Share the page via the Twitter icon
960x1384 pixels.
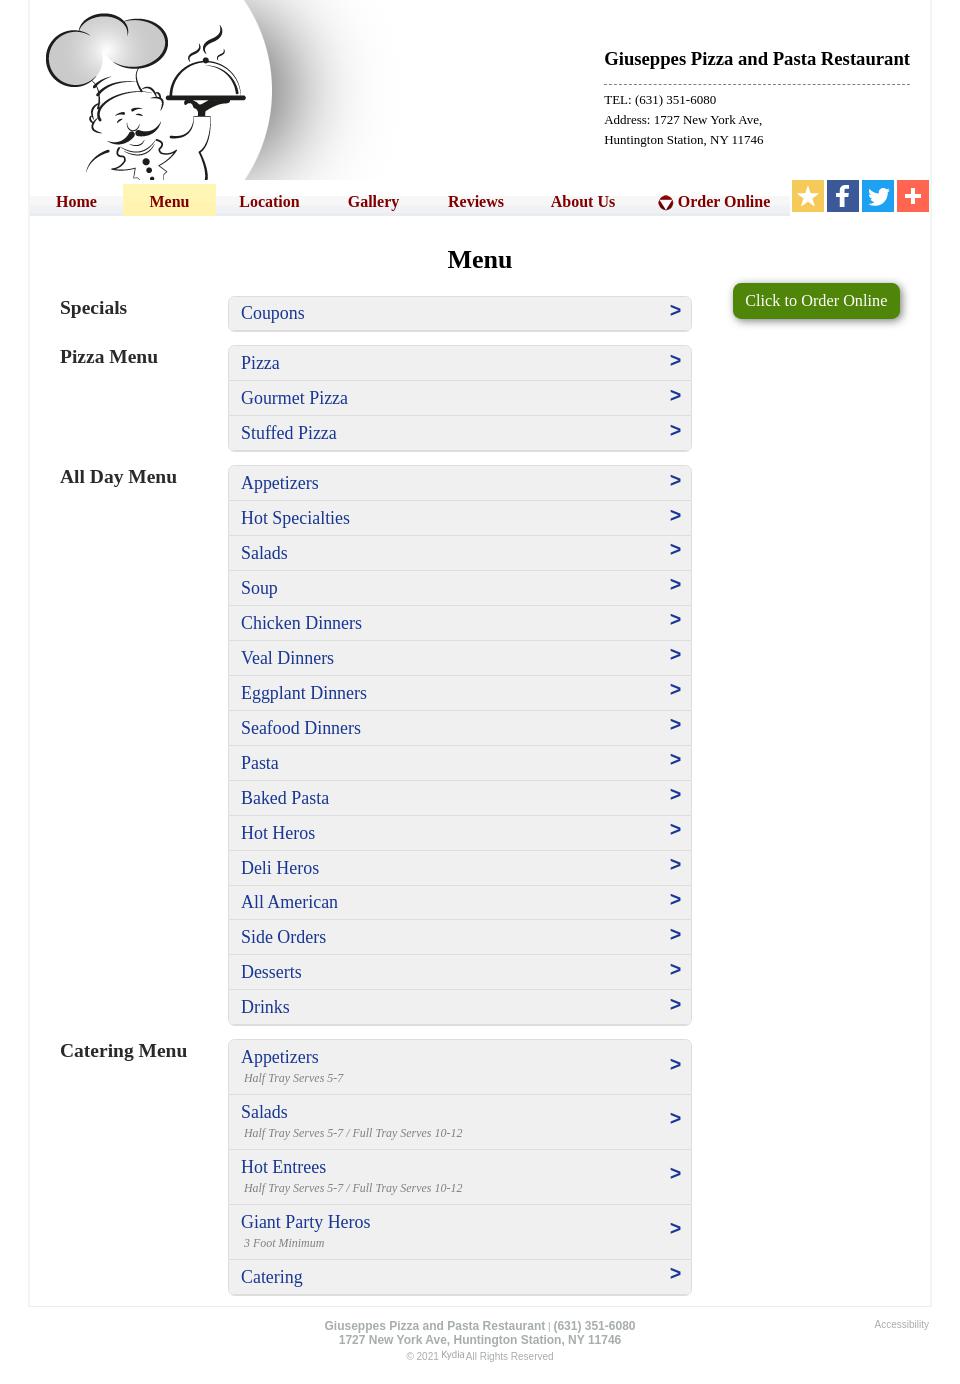click(x=878, y=196)
